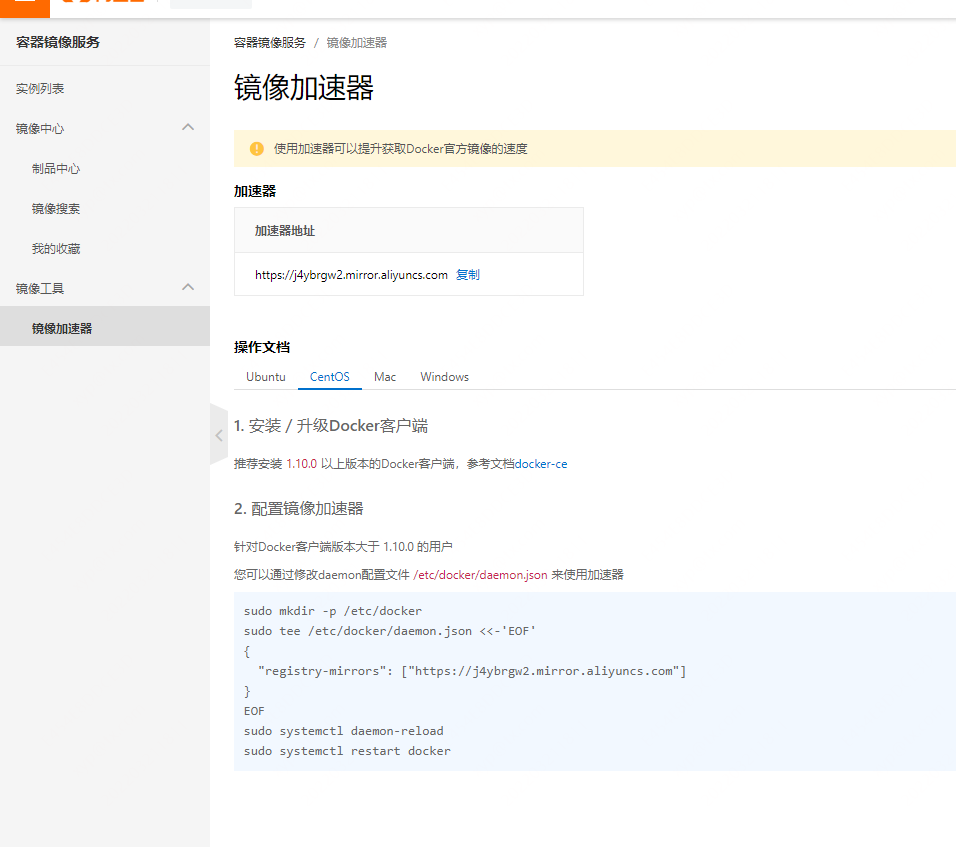
Task: Click the 1.10.0 version number in red
Action: point(302,464)
